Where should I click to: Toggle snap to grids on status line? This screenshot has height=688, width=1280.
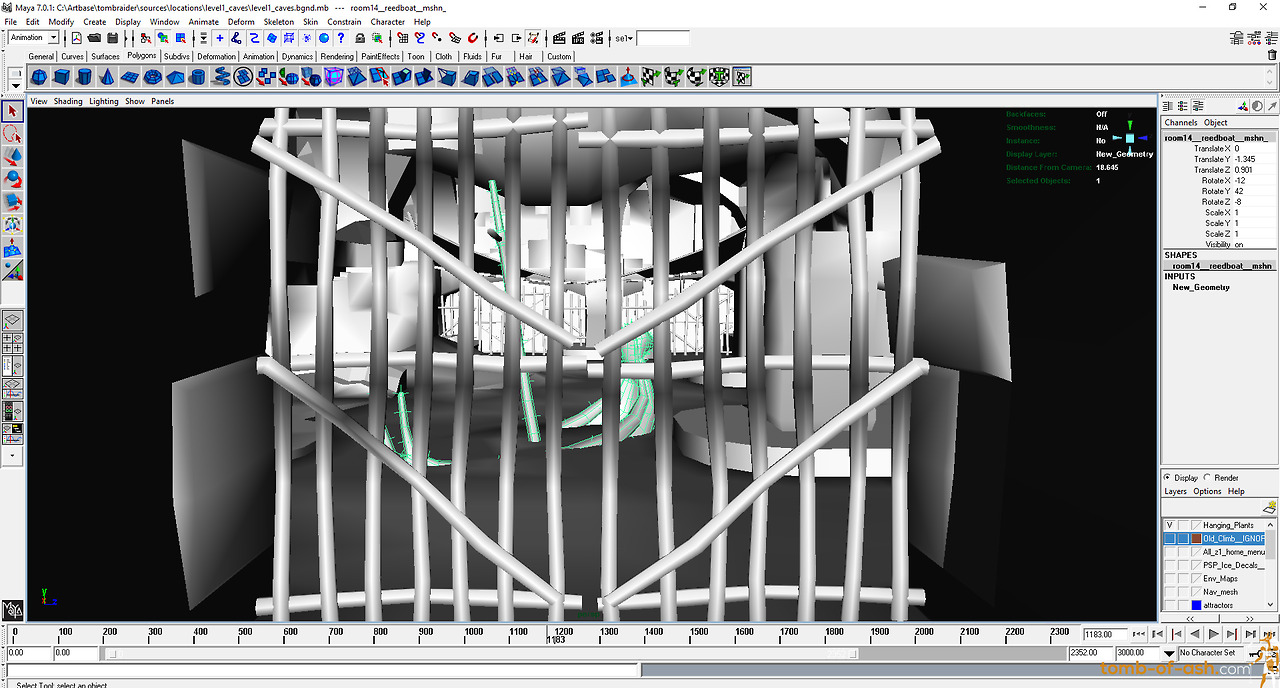(x=402, y=38)
